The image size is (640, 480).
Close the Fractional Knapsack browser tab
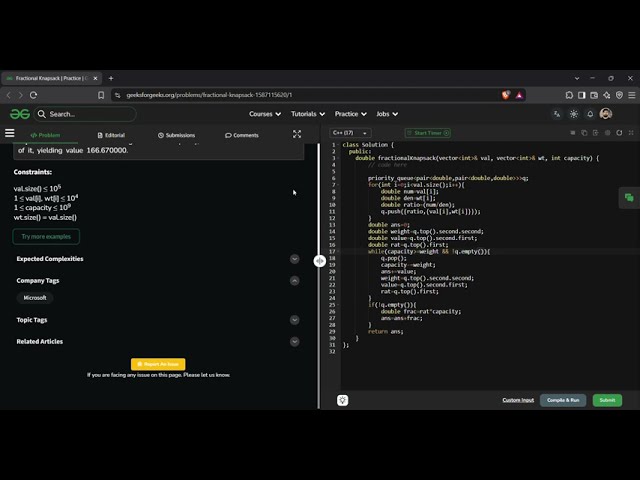coord(96,78)
